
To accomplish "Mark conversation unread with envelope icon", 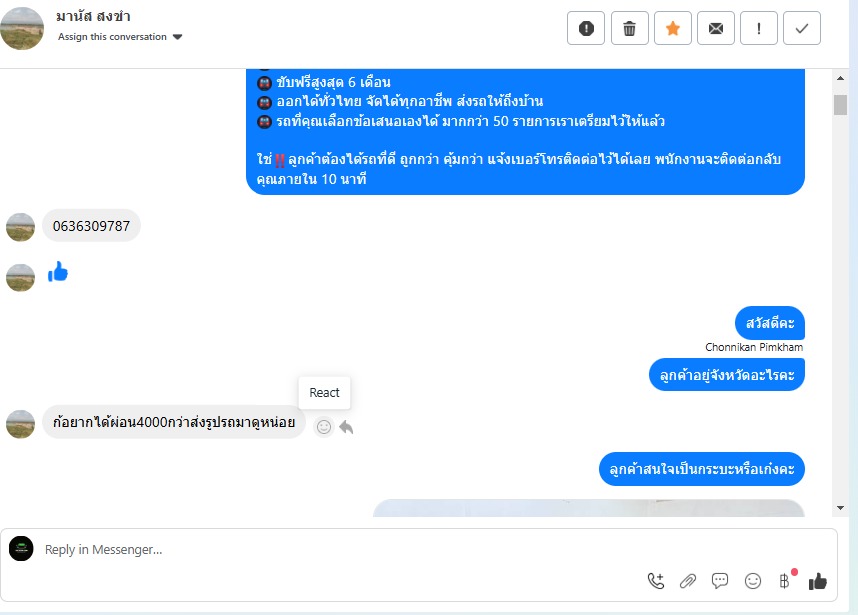I will 716,28.
